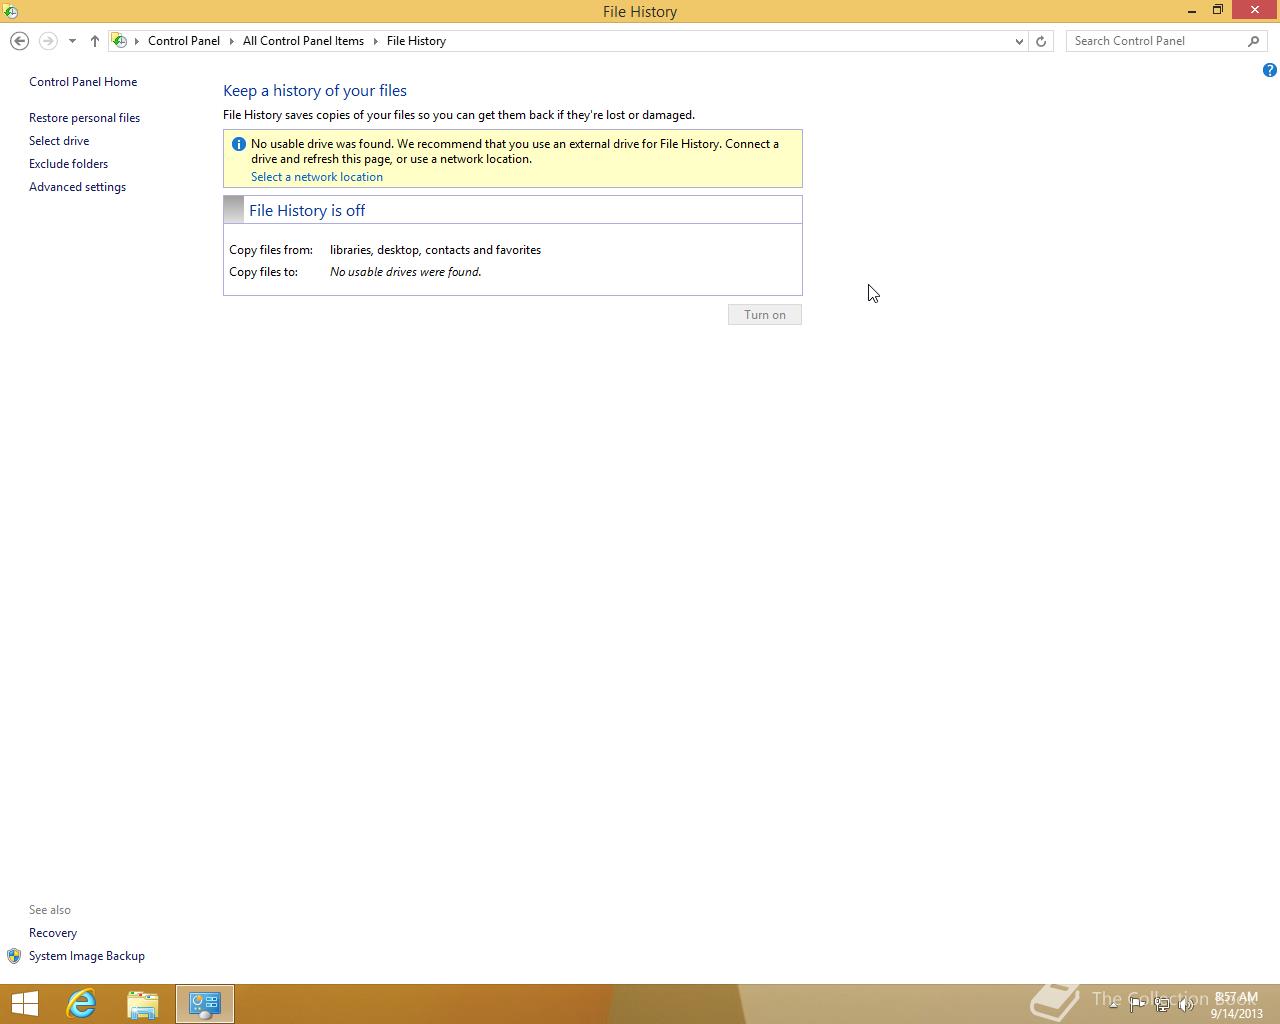Screen dimensions: 1280x1024
Task: Restore down the File History window
Action: (1218, 10)
